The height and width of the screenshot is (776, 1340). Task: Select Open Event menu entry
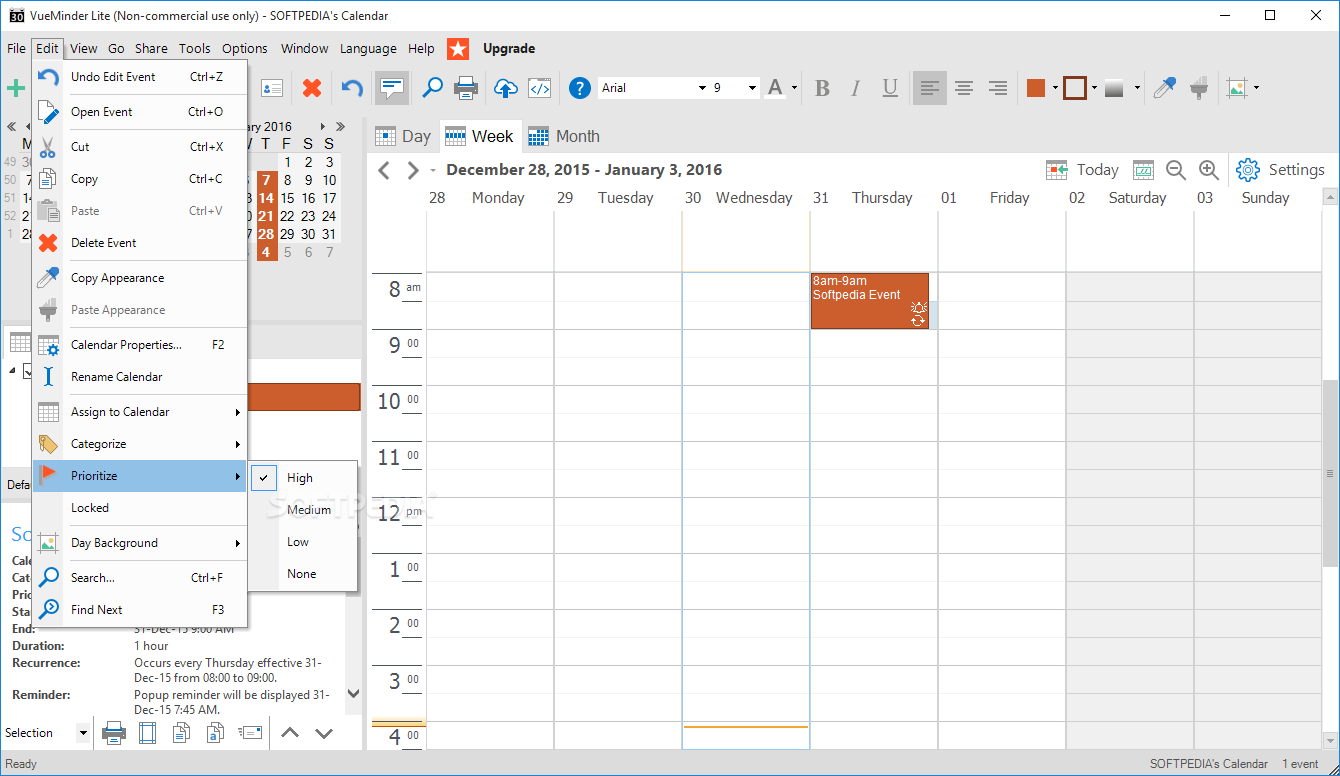coord(140,112)
